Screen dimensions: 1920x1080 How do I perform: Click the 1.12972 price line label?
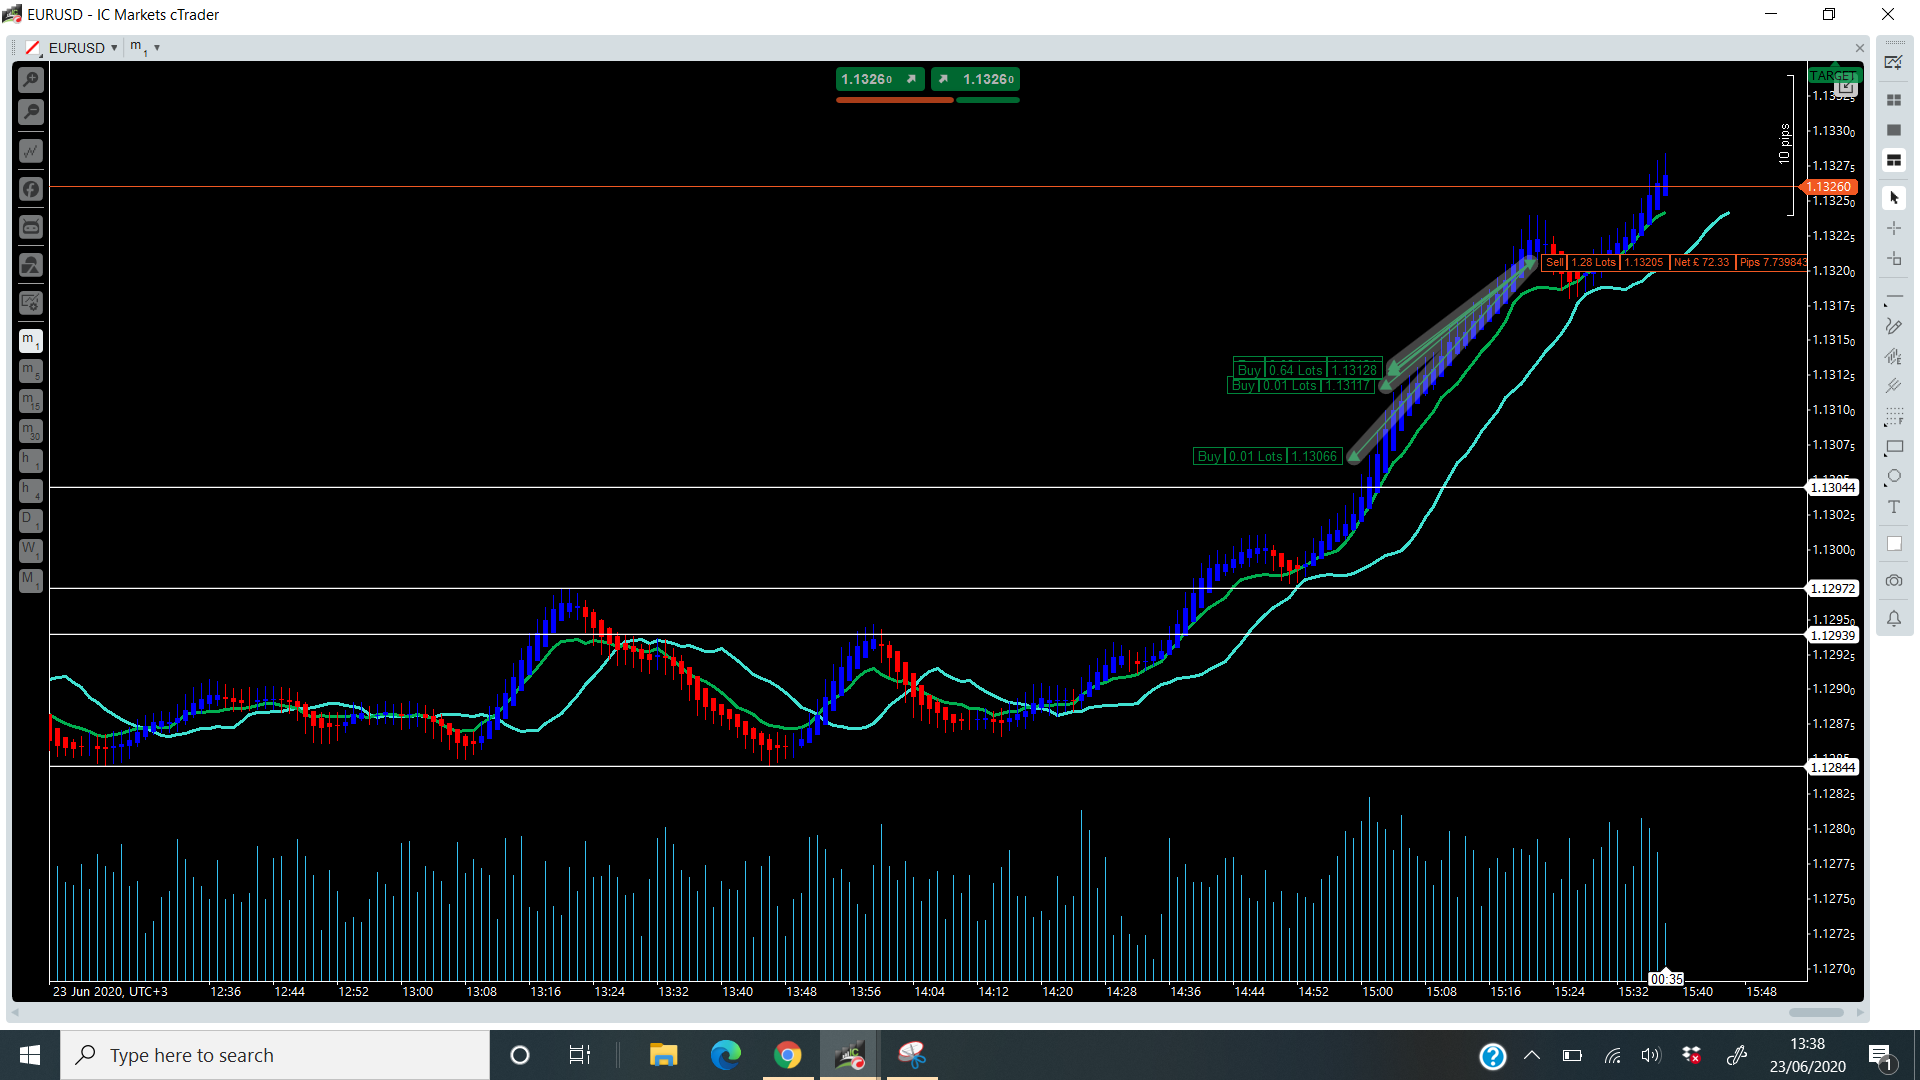coord(1833,589)
